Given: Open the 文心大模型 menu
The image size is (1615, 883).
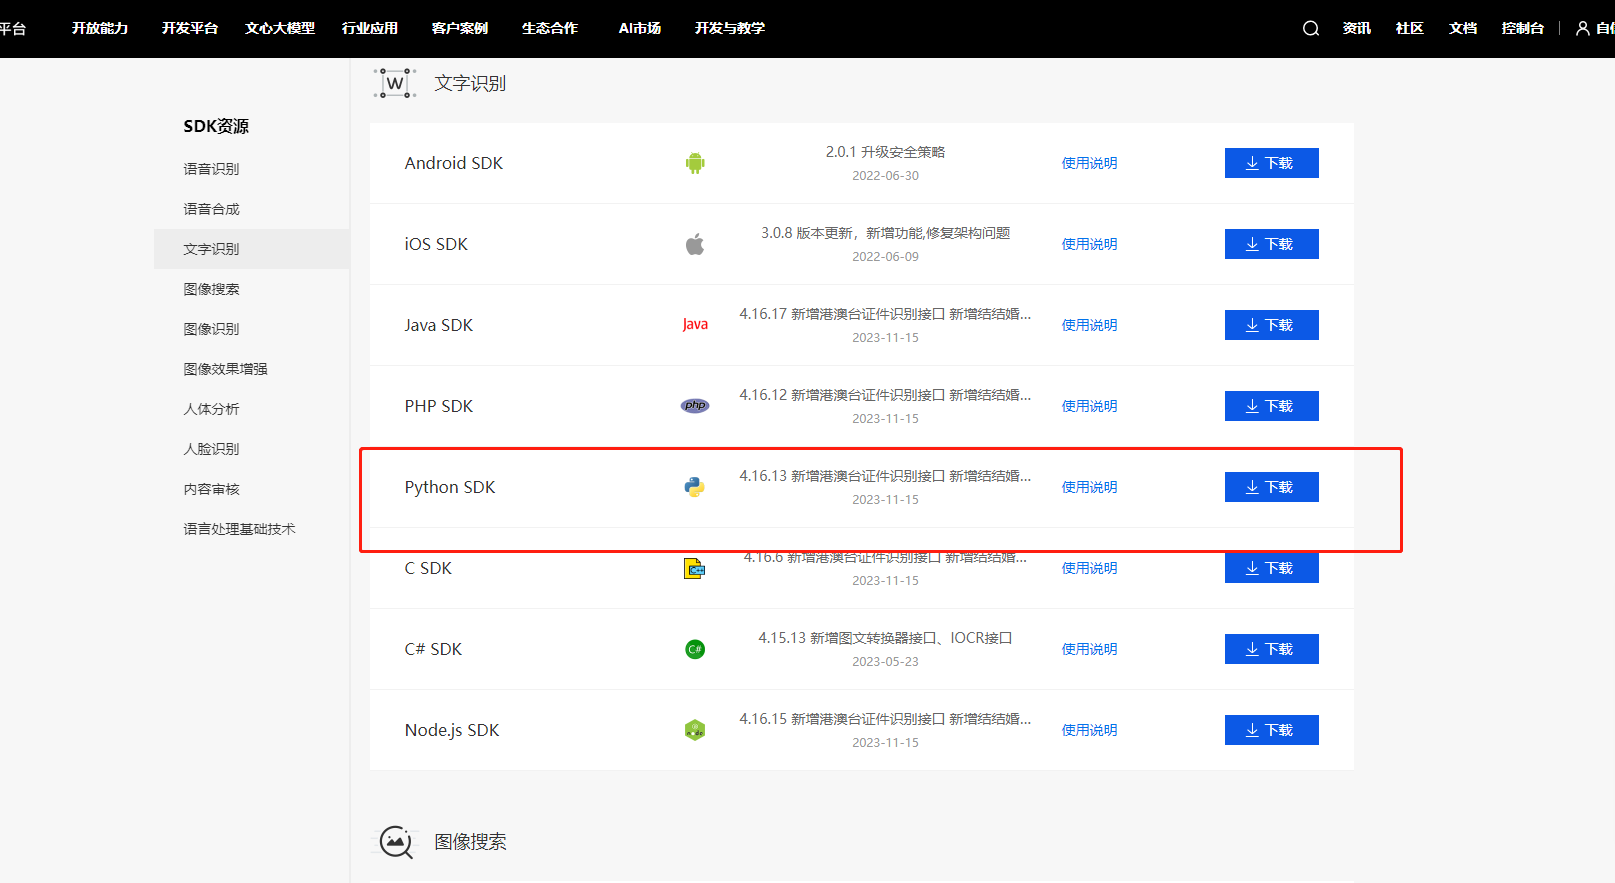Looking at the screenshot, I should tap(280, 28).
